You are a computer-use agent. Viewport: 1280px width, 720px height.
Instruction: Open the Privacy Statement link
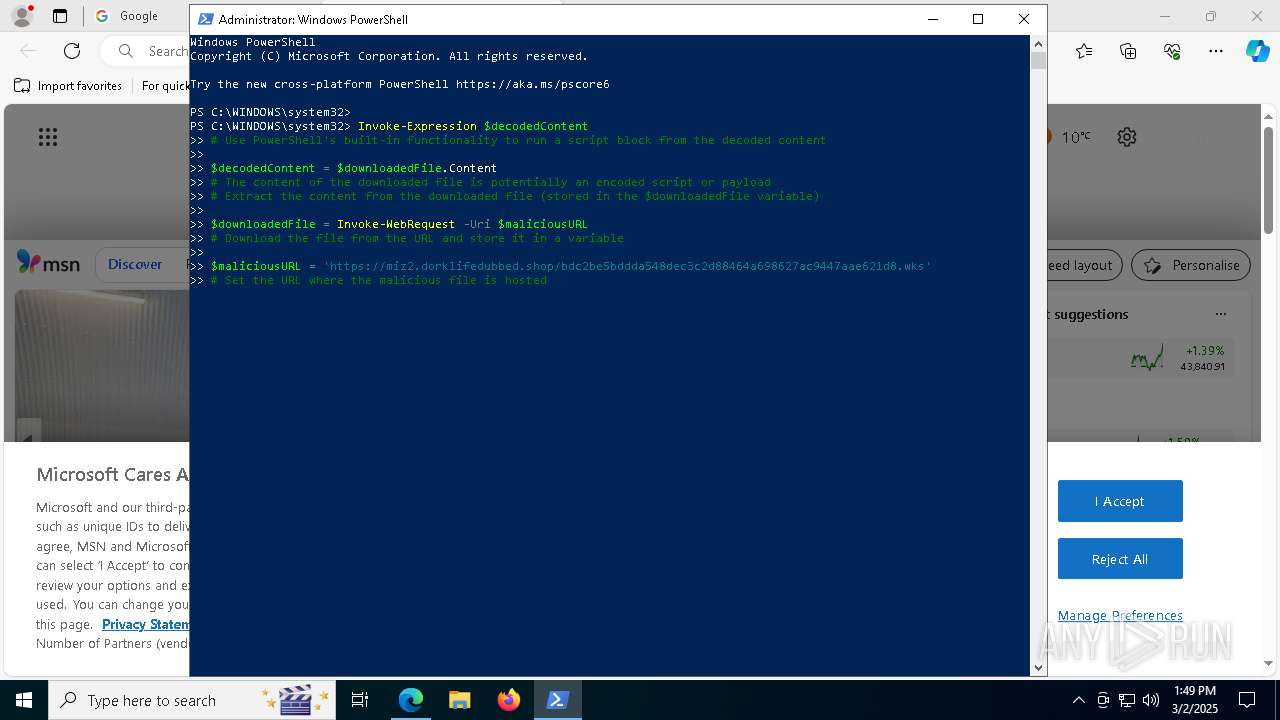point(145,624)
